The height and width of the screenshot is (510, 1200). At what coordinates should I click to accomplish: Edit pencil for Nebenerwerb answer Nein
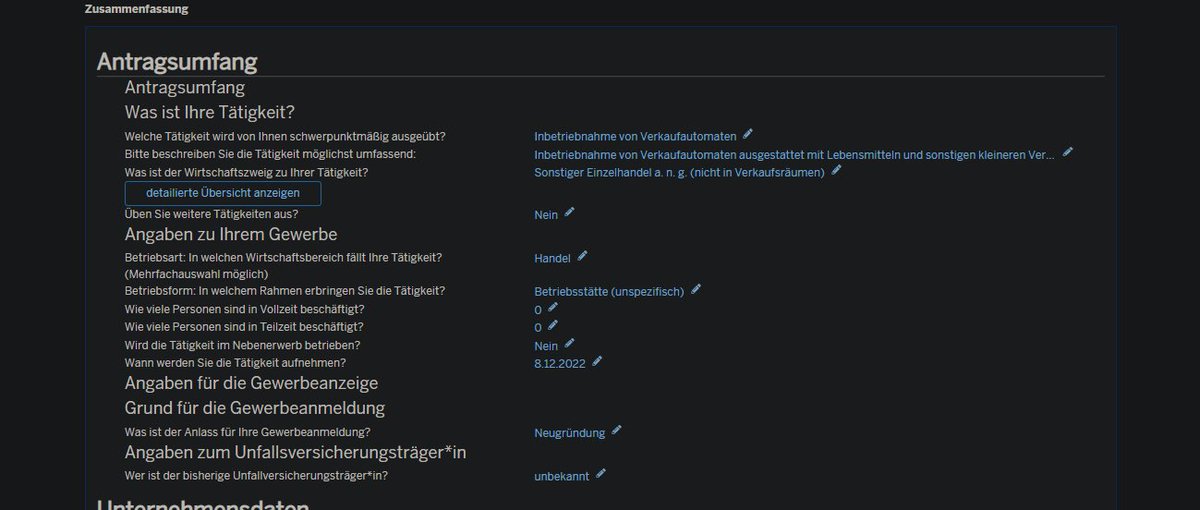coord(570,343)
